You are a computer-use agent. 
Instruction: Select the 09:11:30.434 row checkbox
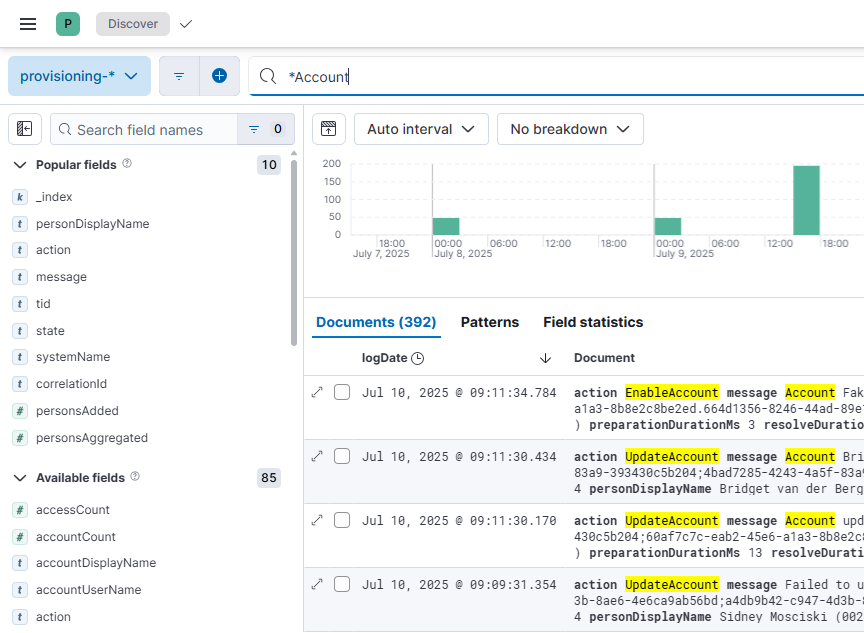342,456
